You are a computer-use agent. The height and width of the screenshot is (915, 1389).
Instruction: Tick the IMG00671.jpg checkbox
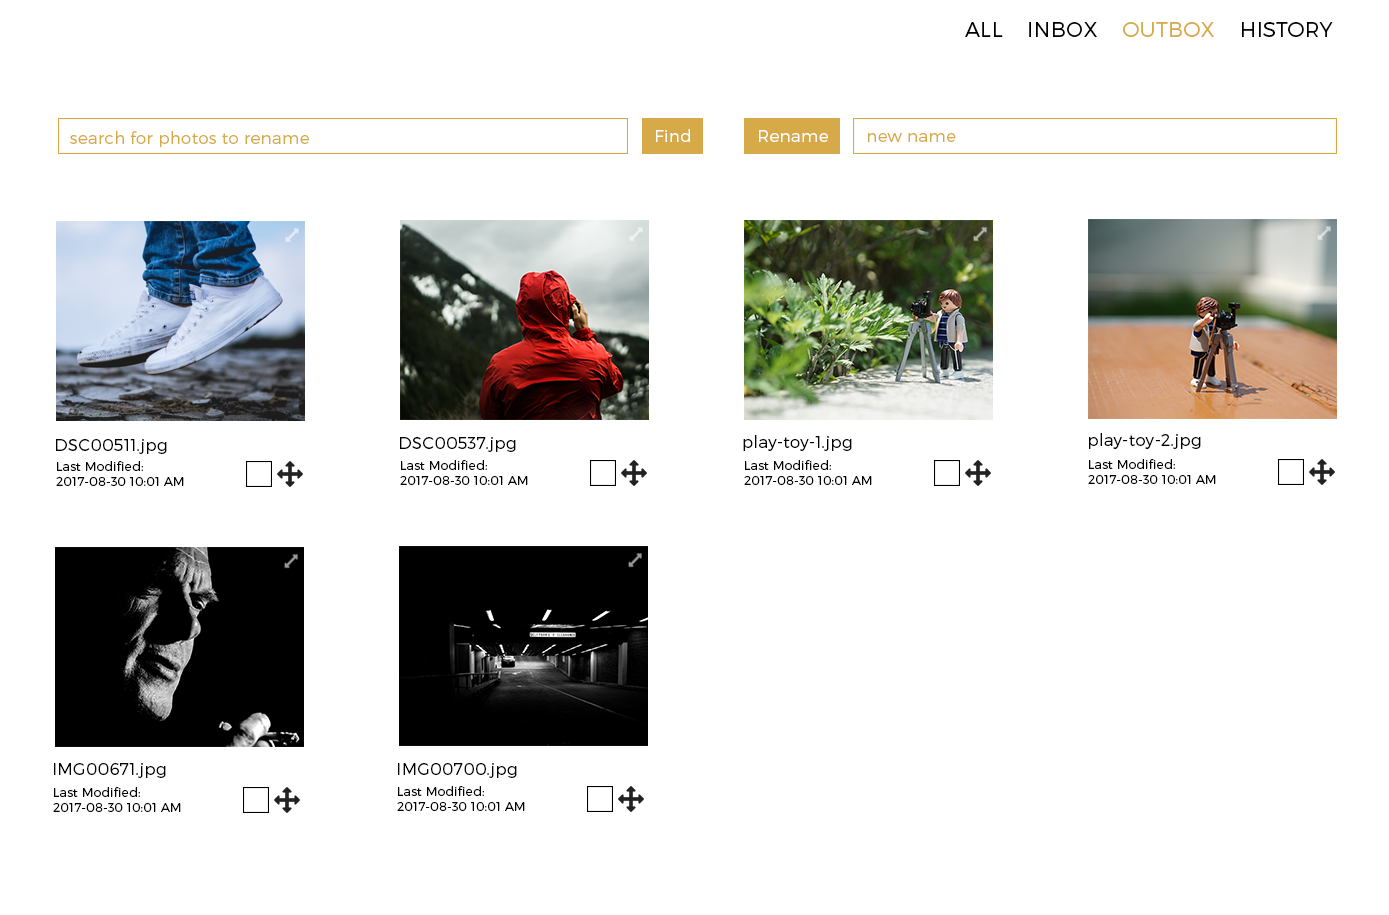coord(256,800)
